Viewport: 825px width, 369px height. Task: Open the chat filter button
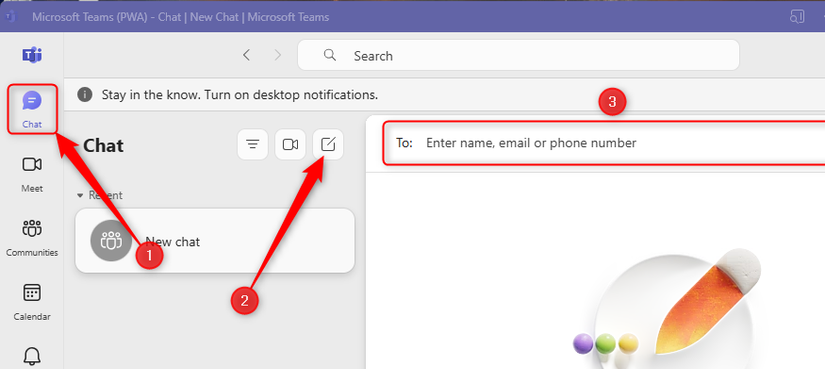coord(253,144)
